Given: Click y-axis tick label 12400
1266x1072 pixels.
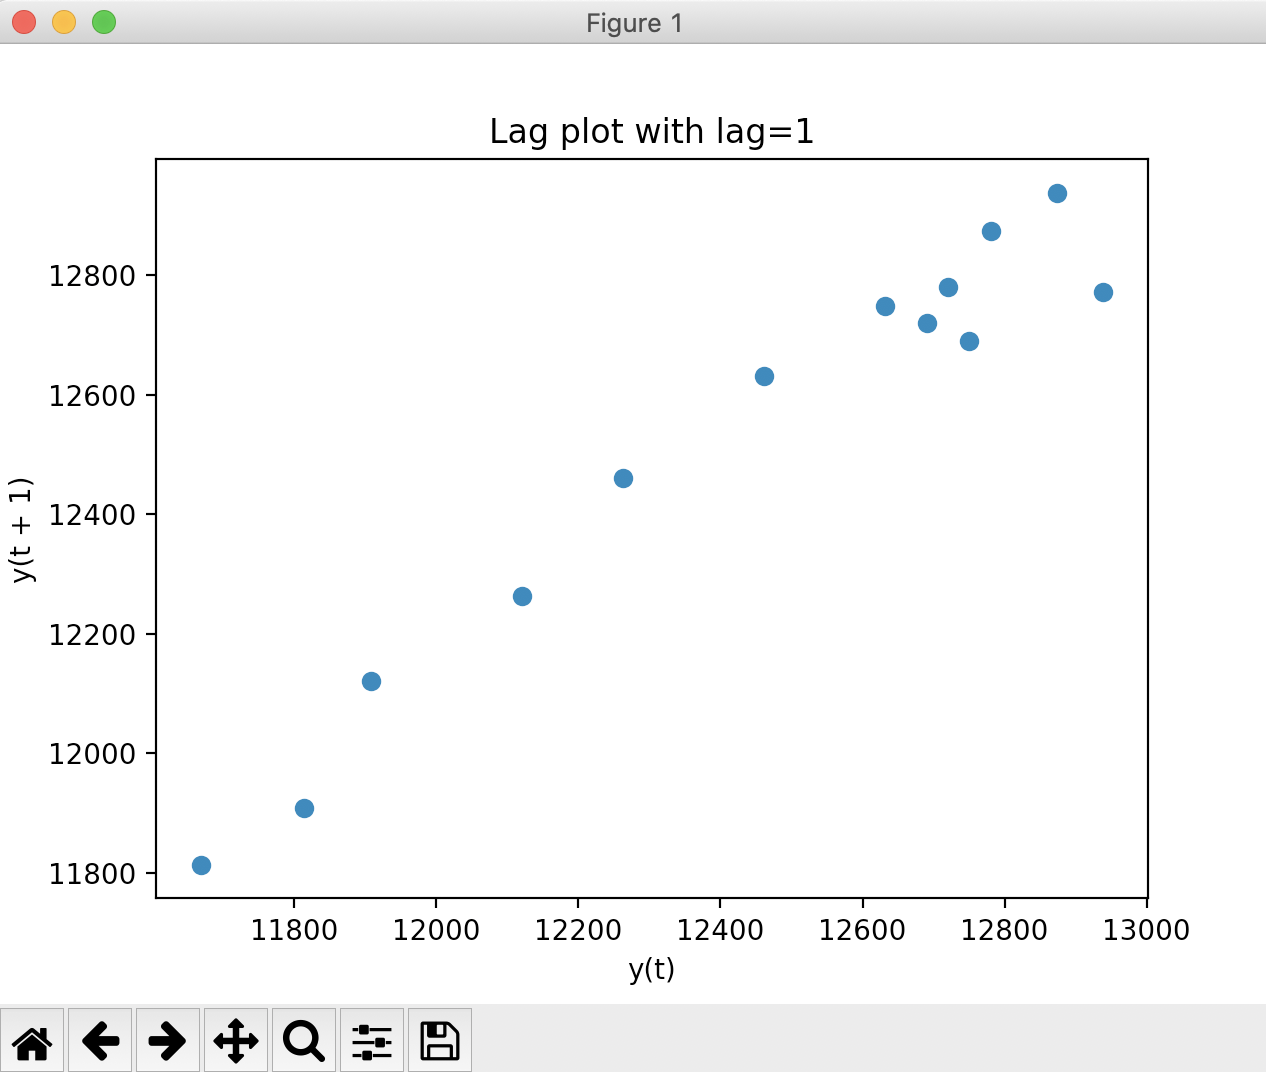Looking at the screenshot, I should click(92, 515).
